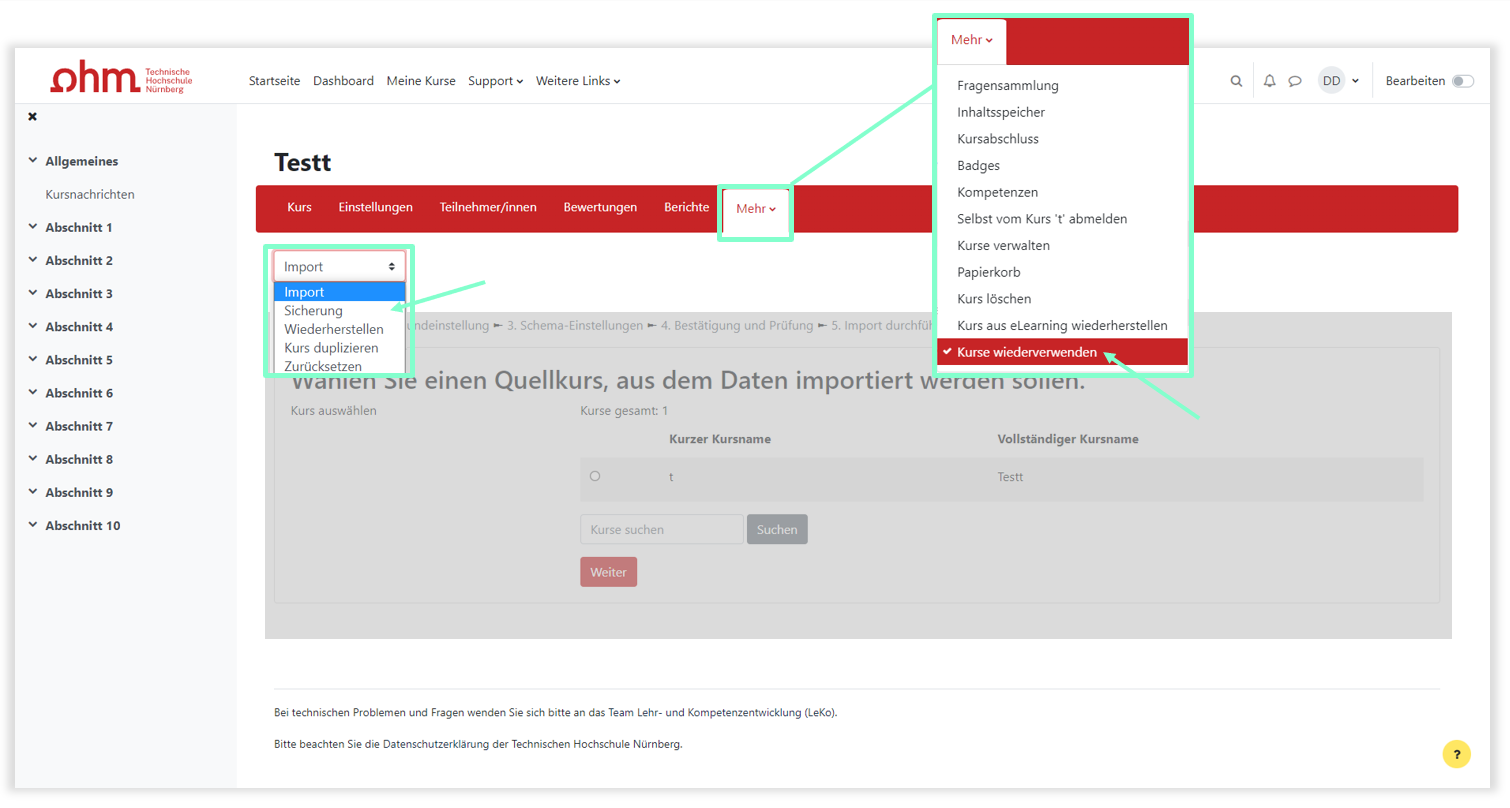The height and width of the screenshot is (808, 1510).
Task: Switch to the Teilnehmer/innen tab
Action: coord(488,208)
